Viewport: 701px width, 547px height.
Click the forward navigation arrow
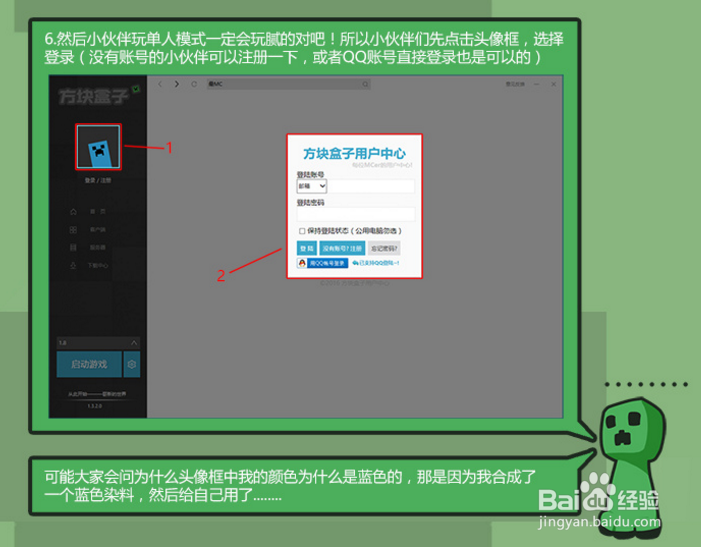[177, 84]
